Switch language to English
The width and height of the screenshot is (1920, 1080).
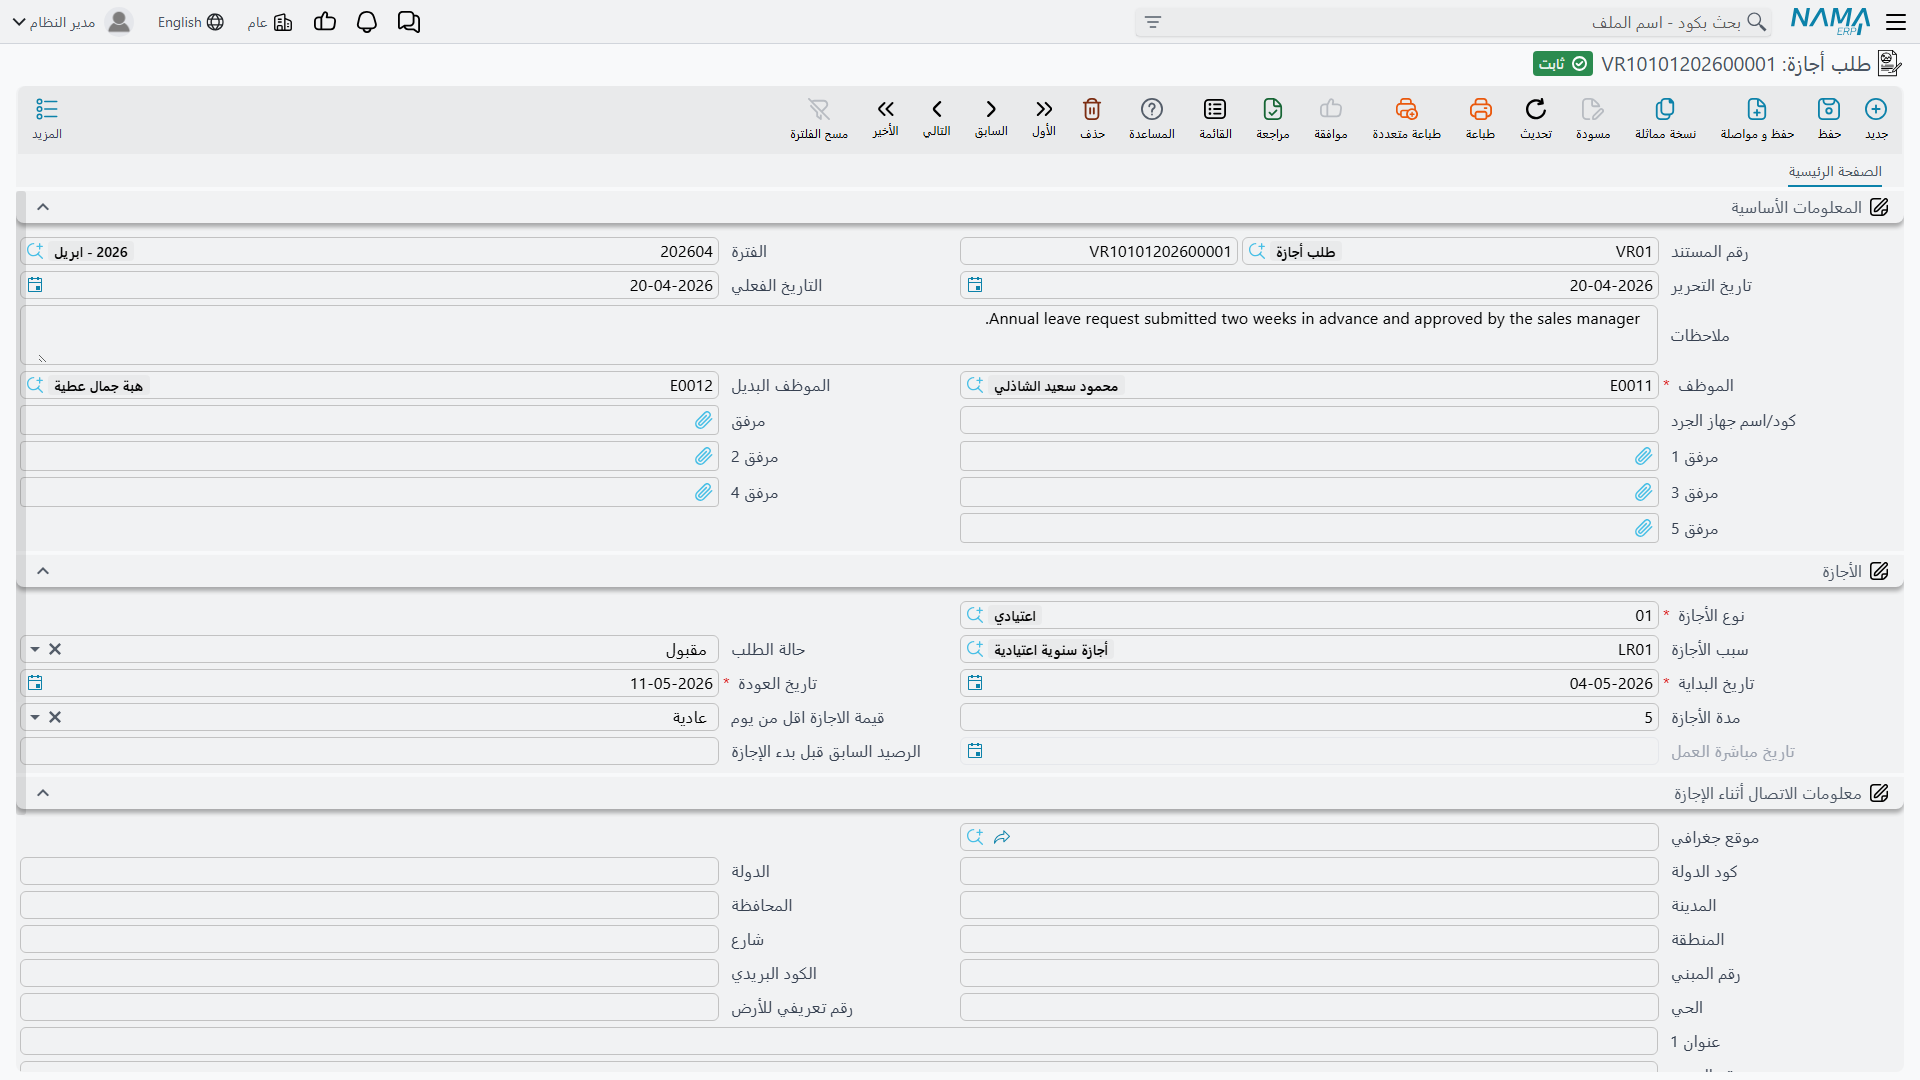[190, 22]
